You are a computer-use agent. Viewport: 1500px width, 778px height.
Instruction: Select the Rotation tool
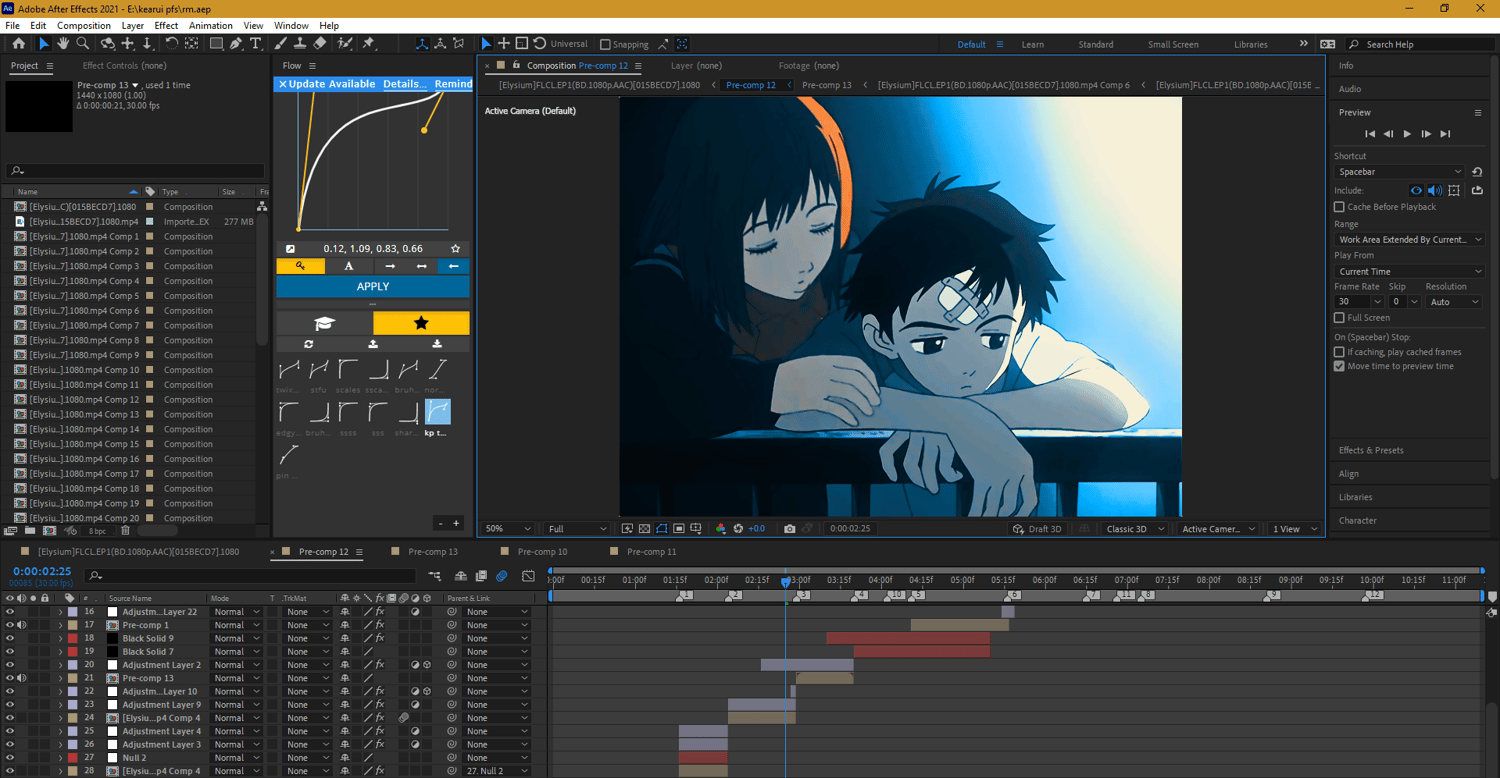[x=171, y=44]
